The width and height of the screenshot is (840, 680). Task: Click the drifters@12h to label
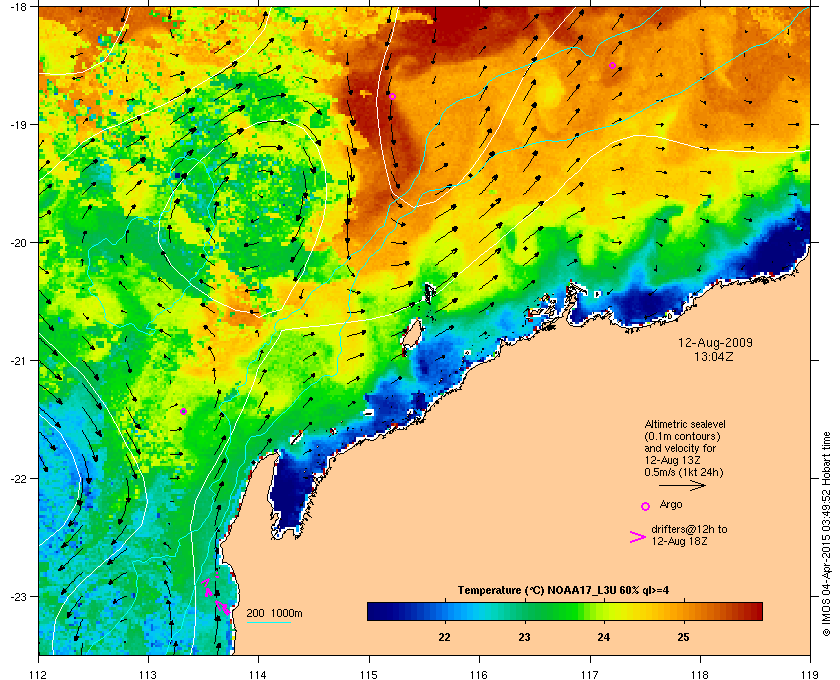(689, 529)
